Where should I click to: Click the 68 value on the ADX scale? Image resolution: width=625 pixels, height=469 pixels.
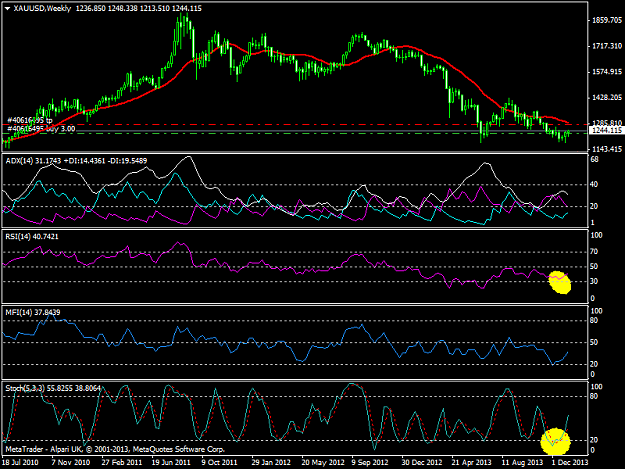[595, 159]
